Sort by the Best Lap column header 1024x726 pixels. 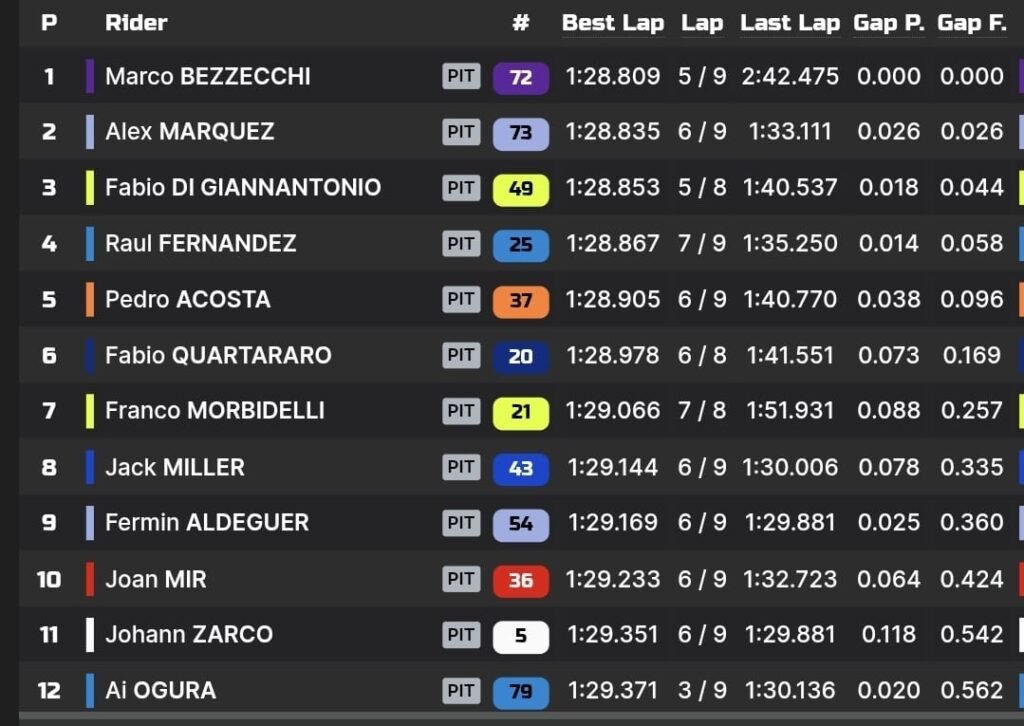[x=612, y=23]
